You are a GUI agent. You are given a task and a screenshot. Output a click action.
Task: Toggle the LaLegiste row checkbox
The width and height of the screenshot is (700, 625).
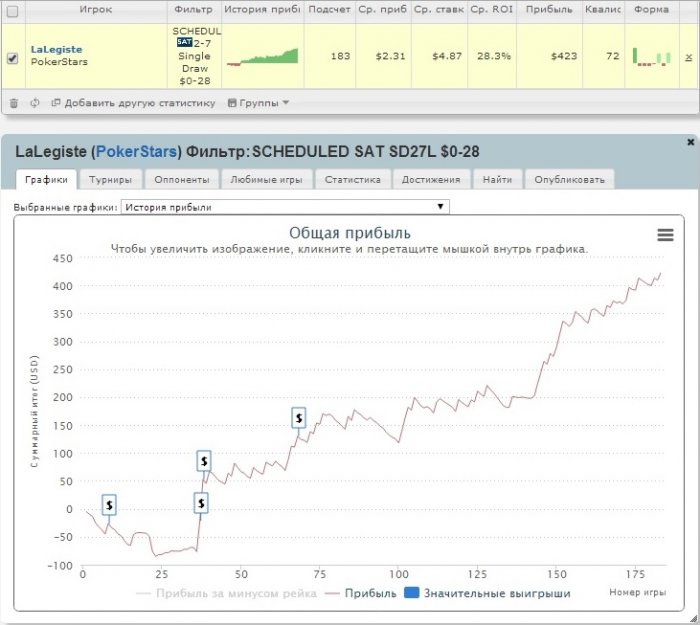tap(12, 58)
